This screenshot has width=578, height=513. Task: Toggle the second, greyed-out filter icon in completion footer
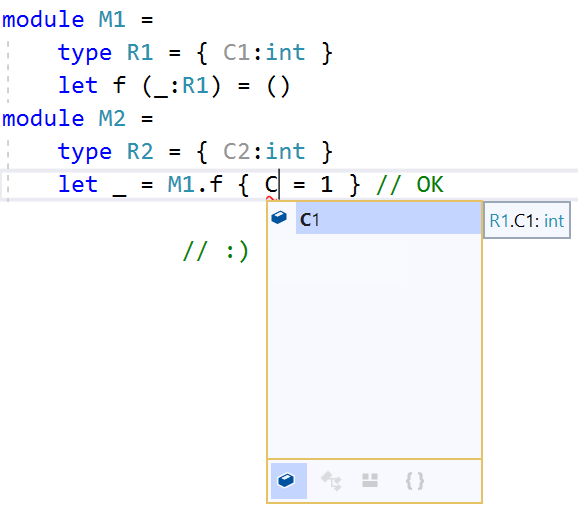click(x=331, y=481)
